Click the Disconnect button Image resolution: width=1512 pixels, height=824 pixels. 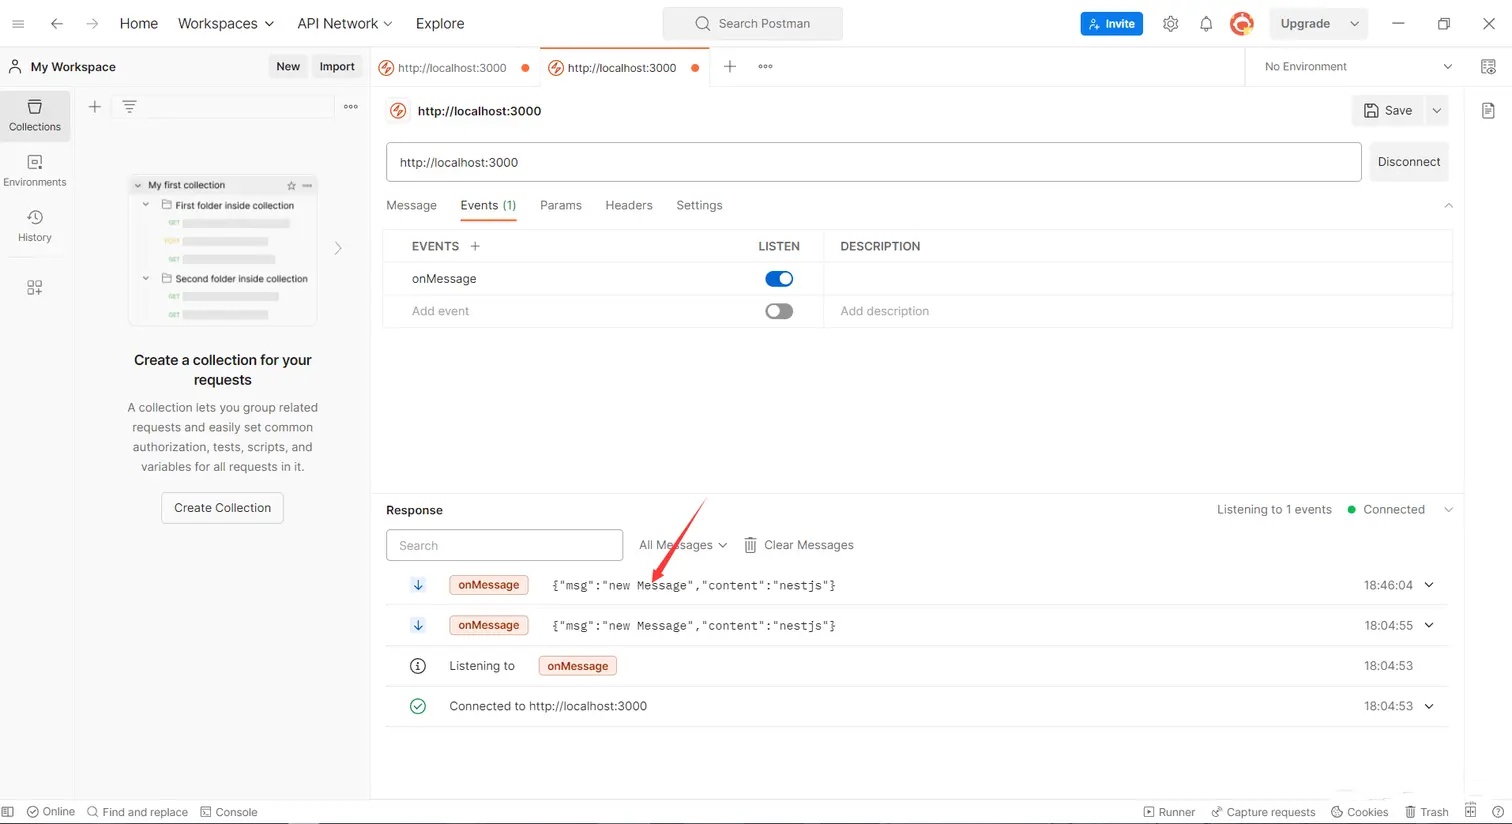[1408, 162]
